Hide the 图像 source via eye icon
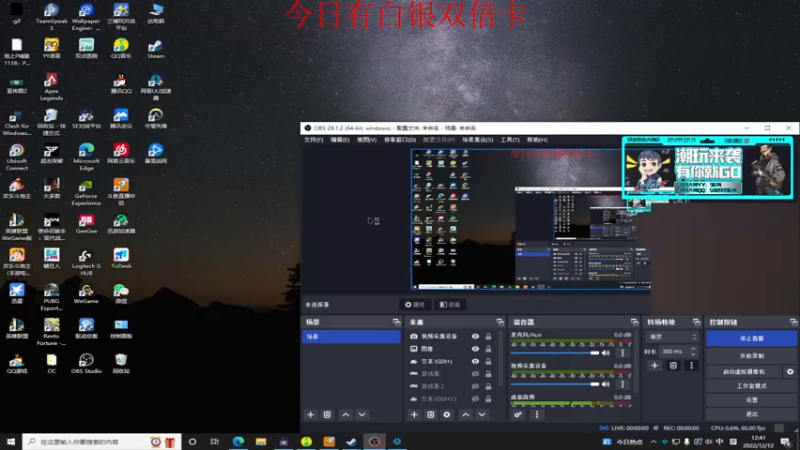The image size is (800, 450). [x=475, y=349]
